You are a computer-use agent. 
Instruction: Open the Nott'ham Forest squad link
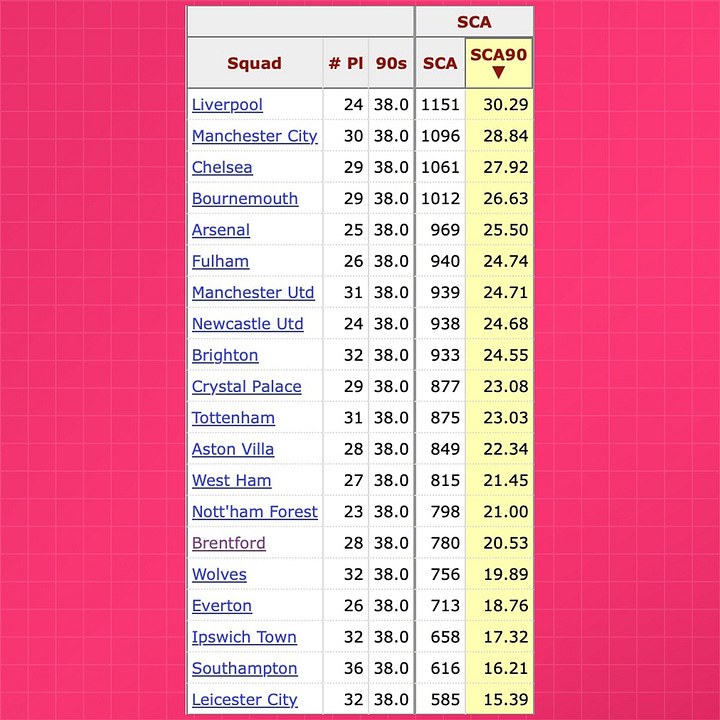pos(255,512)
